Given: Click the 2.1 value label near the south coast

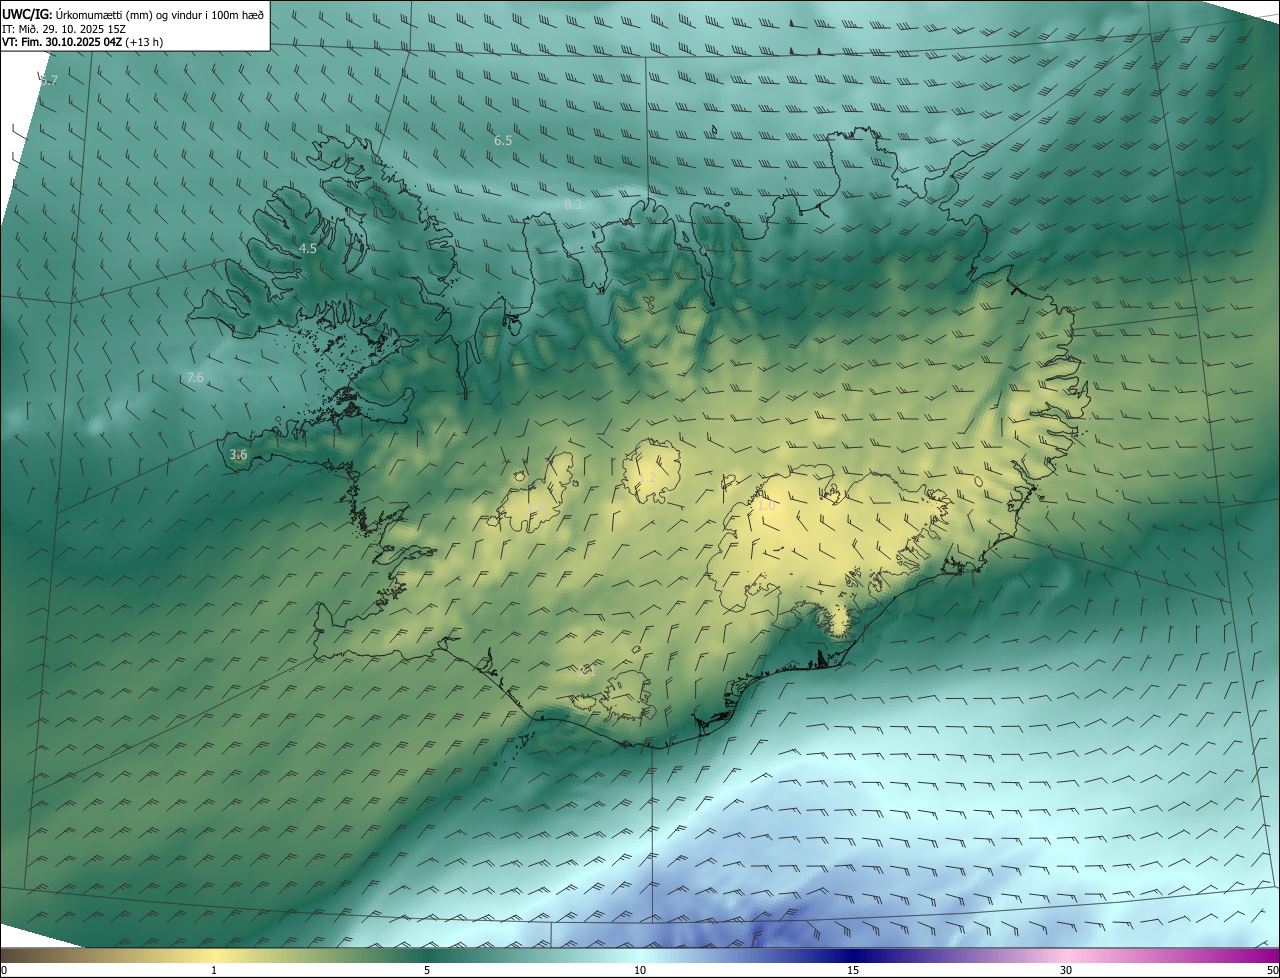Looking at the screenshot, I should point(586,671).
